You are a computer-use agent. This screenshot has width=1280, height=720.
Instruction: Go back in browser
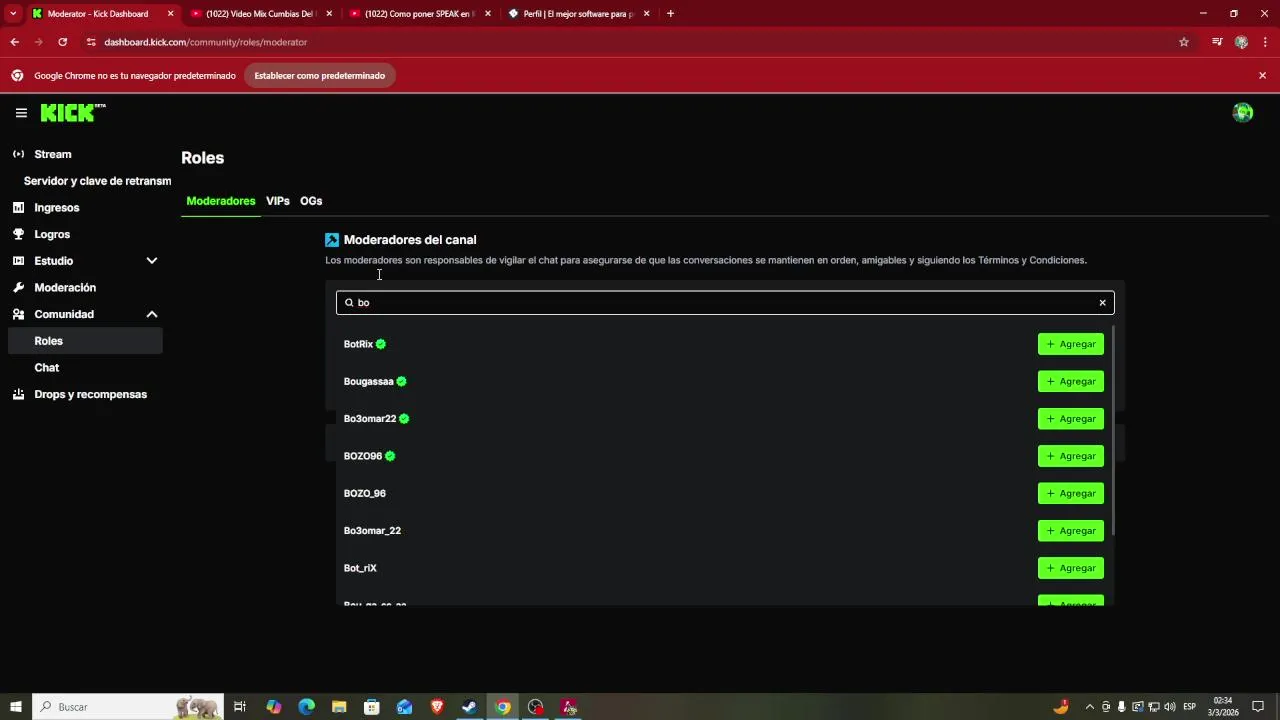(x=14, y=42)
